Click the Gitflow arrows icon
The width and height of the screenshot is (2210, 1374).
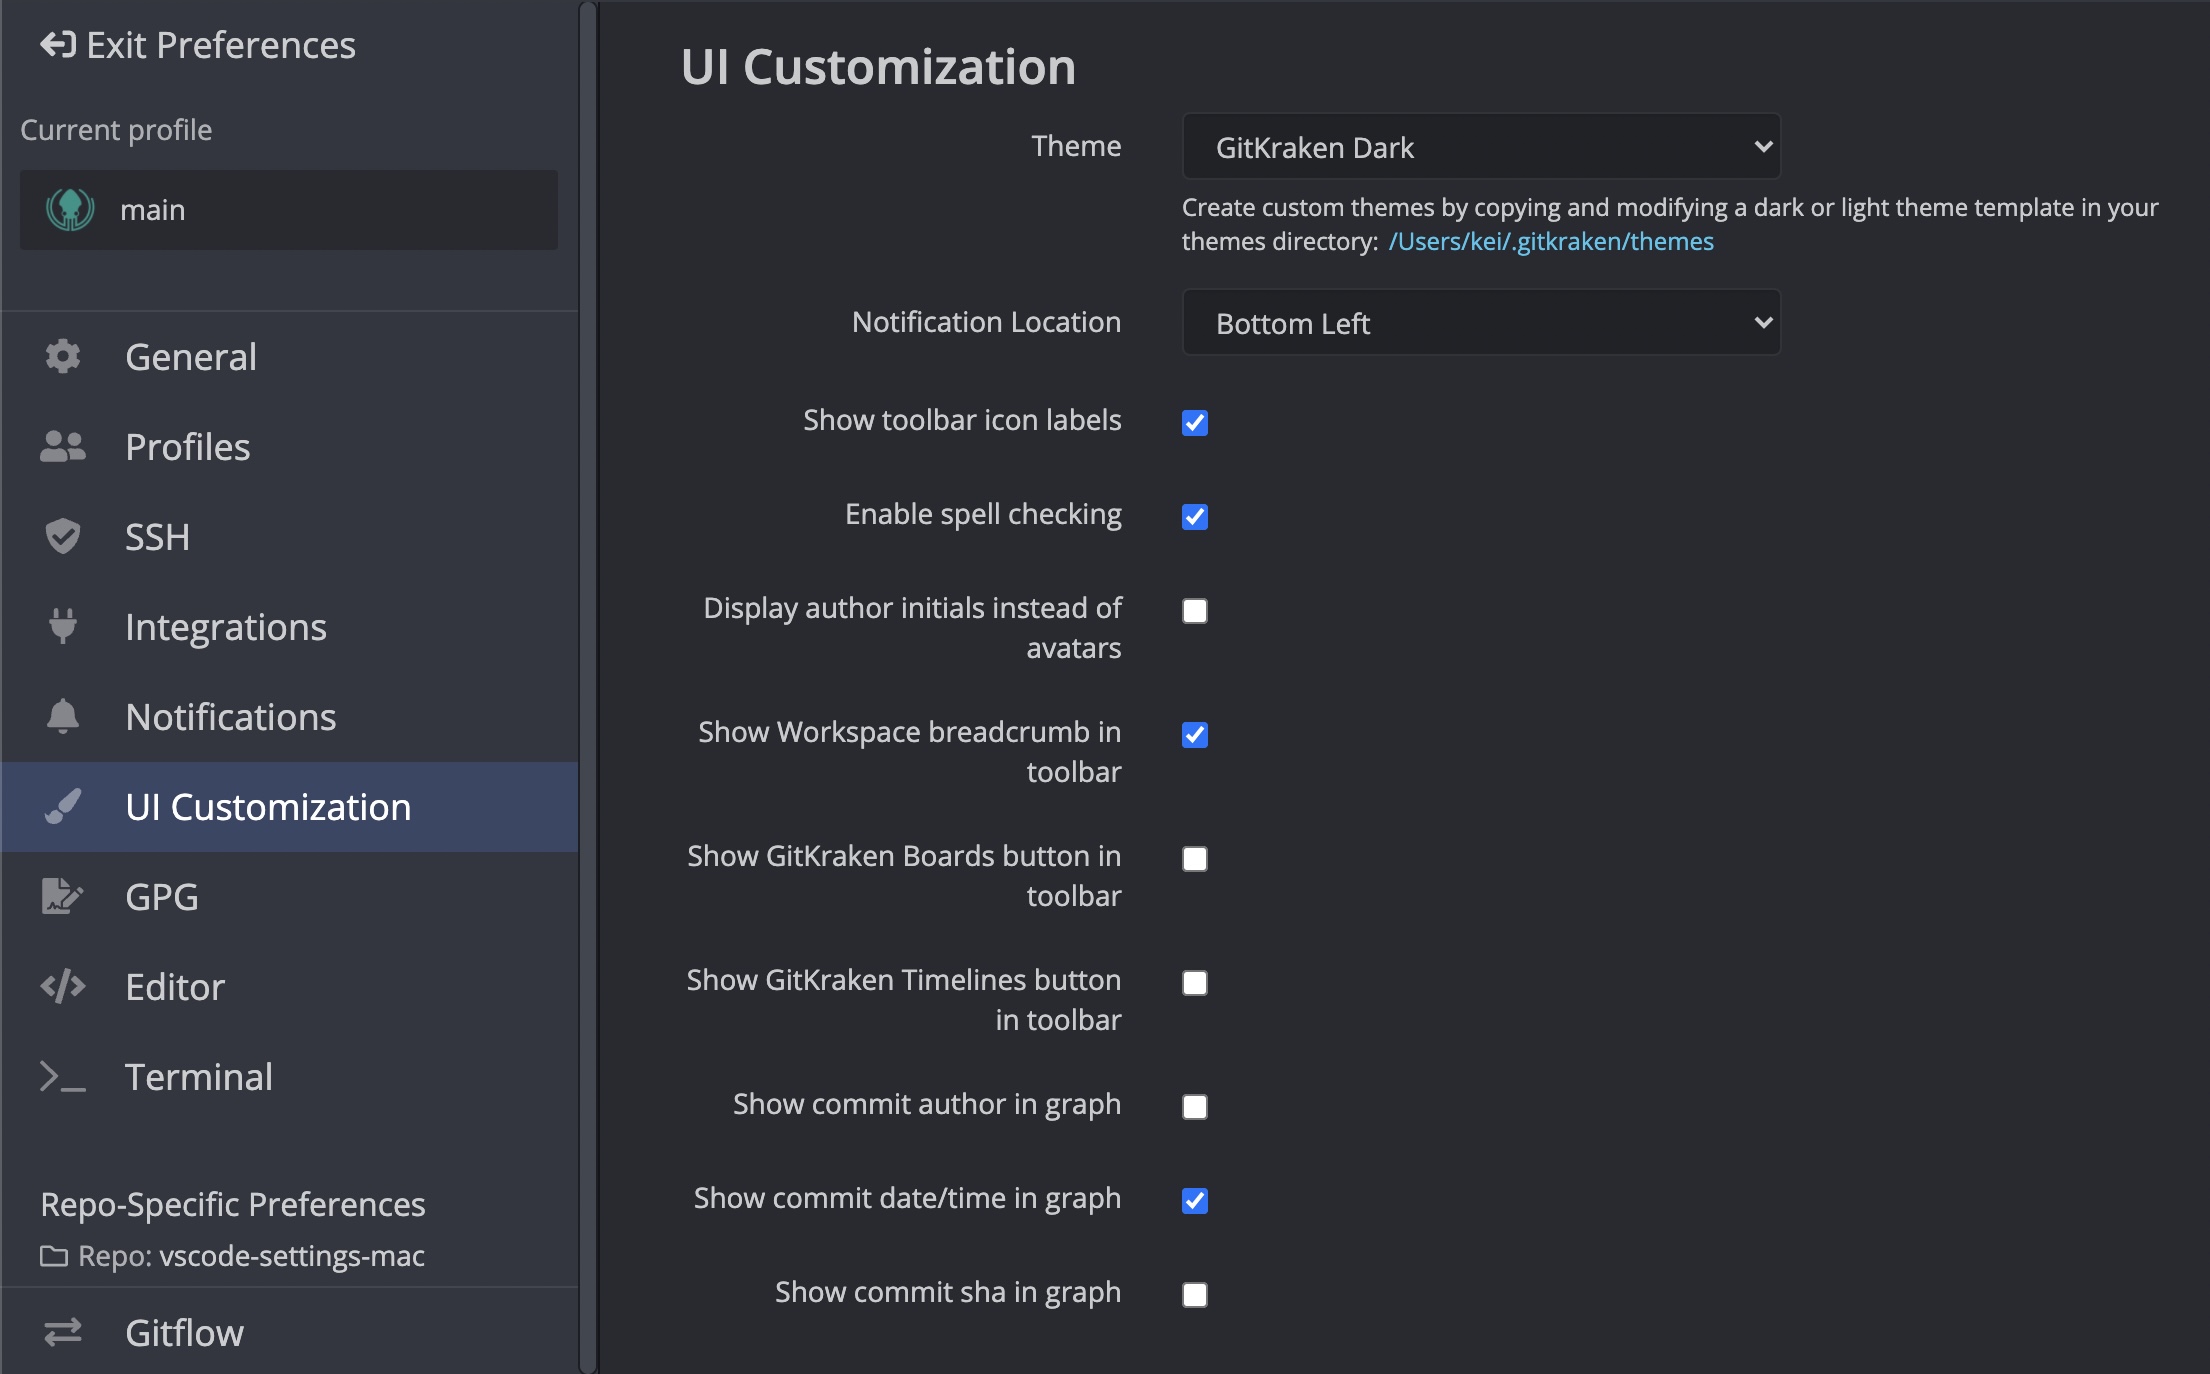pos(63,1332)
